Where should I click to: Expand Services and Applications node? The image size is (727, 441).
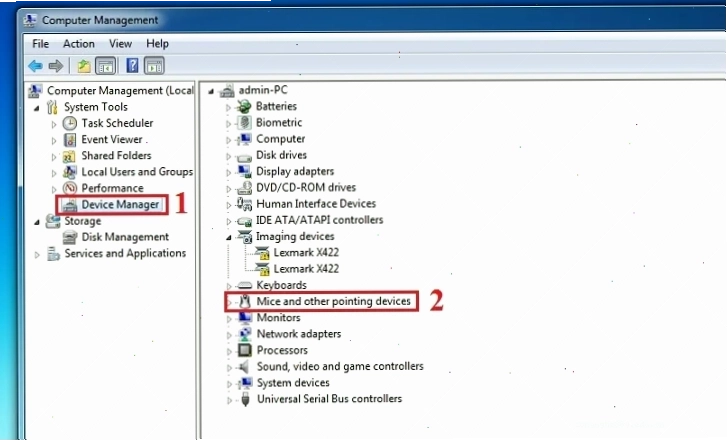pos(37,255)
